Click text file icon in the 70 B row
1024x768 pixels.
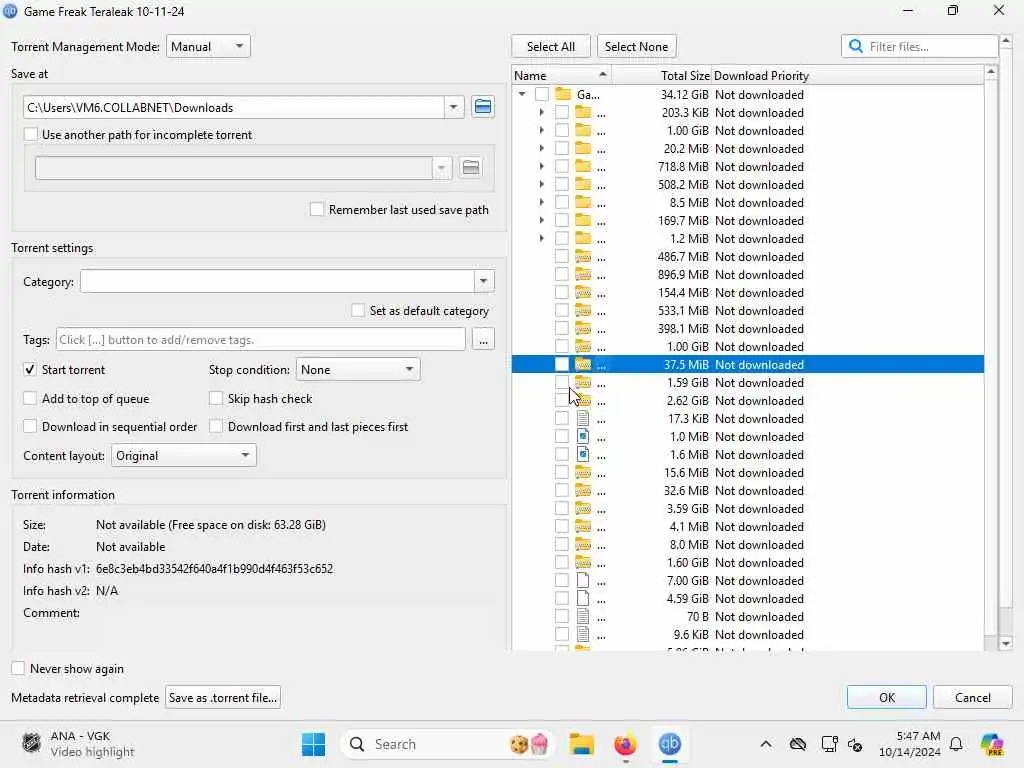coord(583,616)
